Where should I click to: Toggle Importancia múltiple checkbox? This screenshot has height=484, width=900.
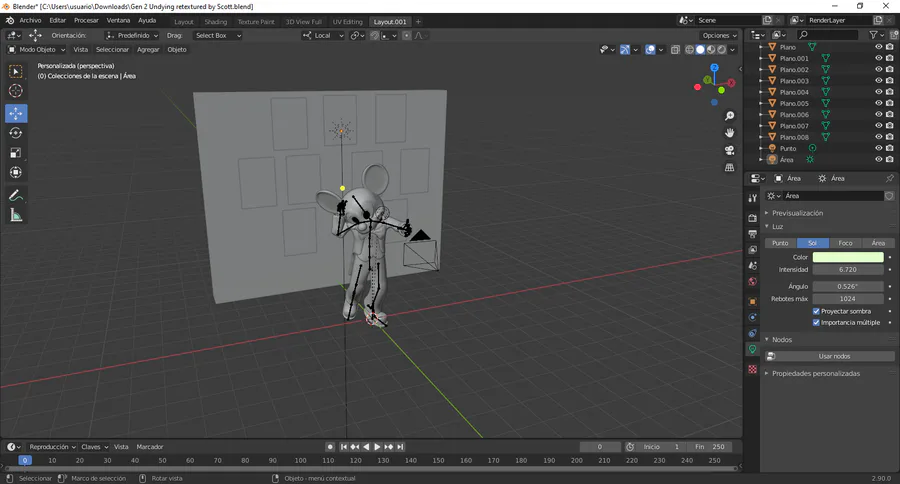click(x=816, y=323)
